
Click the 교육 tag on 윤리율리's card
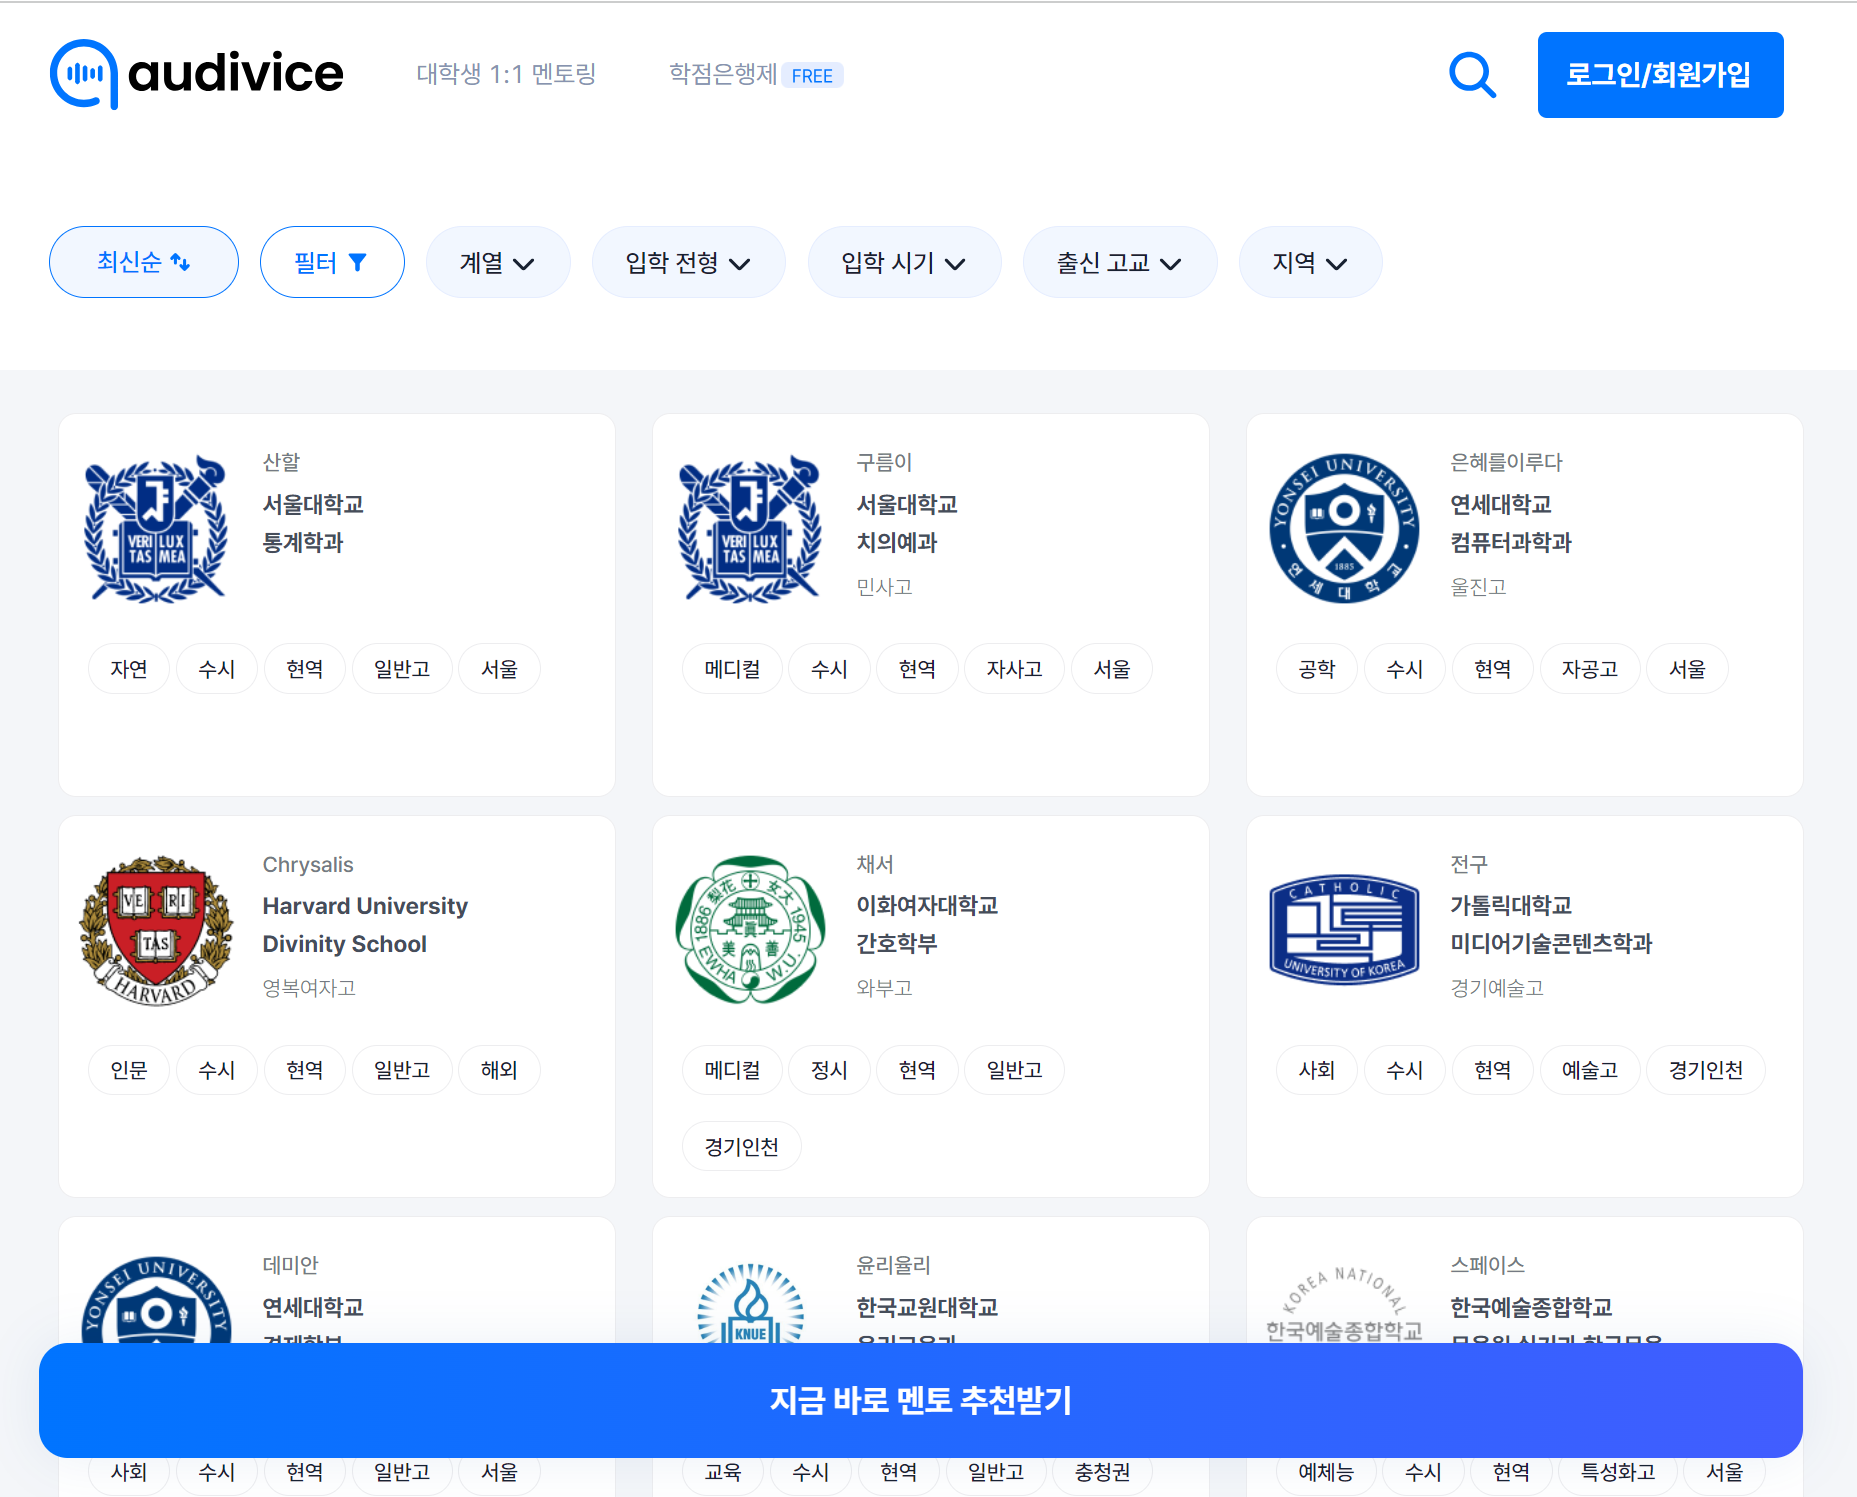pos(723,1472)
